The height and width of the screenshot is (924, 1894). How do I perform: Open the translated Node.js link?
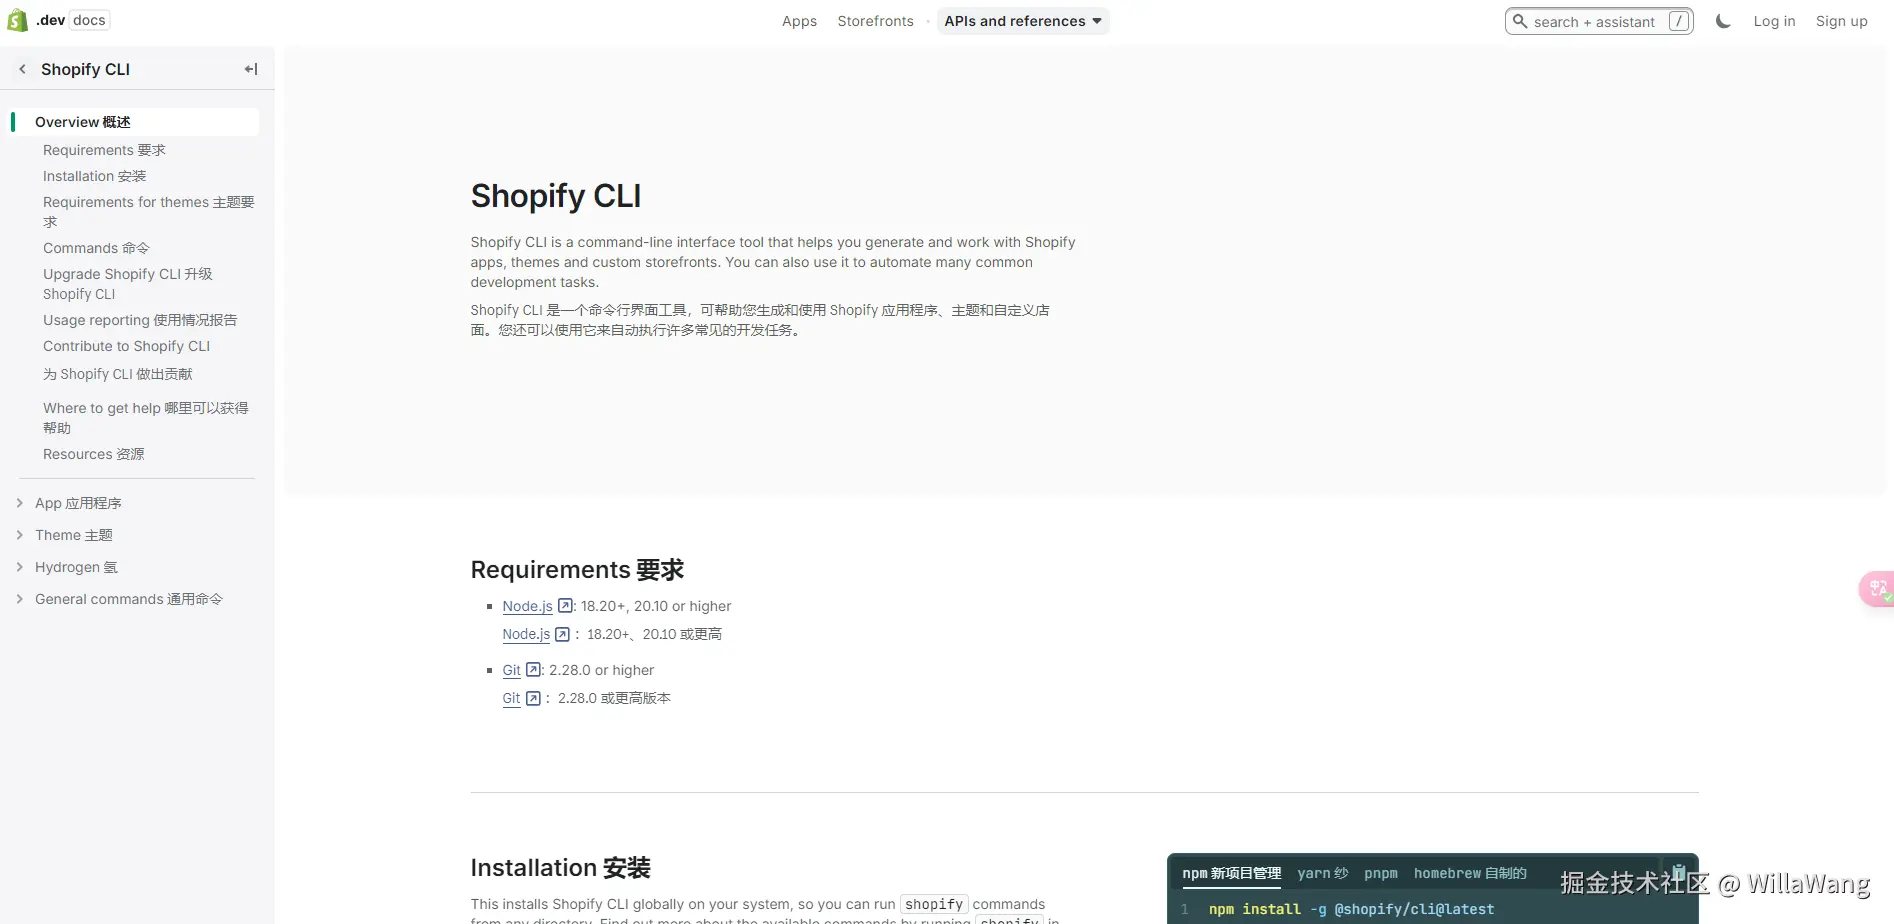point(526,634)
